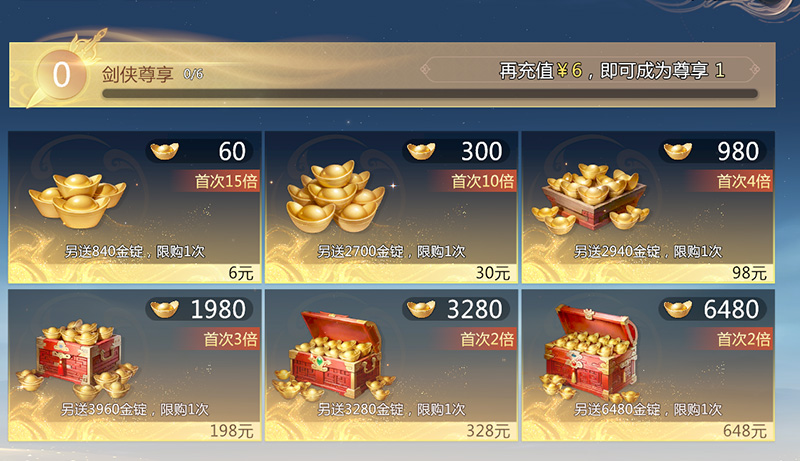Pick the open red chest for 3280
Screen dimensions: 800x461
(335, 355)
